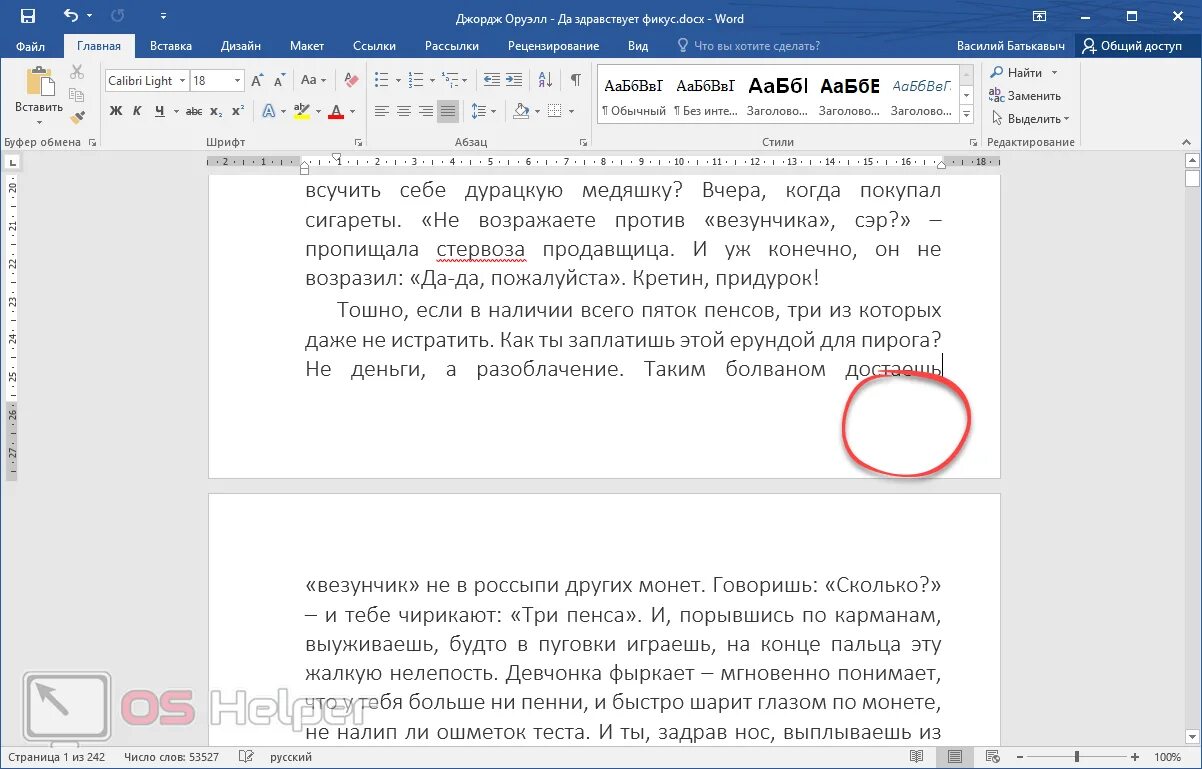Open the Change Case (Aa) dropdown
The height and width of the screenshot is (769, 1202).
pos(314,81)
